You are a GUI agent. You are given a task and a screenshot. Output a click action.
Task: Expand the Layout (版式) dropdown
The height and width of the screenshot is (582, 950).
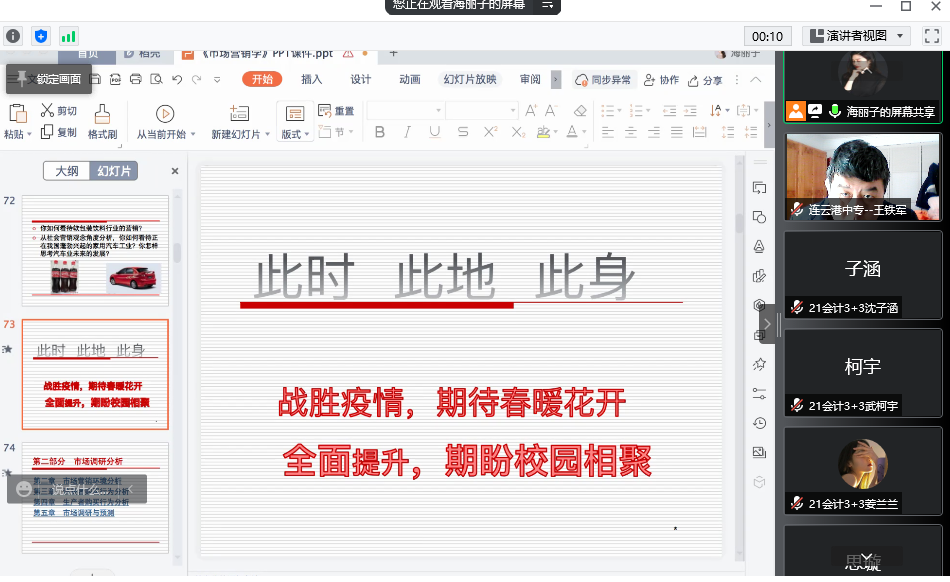click(x=295, y=134)
